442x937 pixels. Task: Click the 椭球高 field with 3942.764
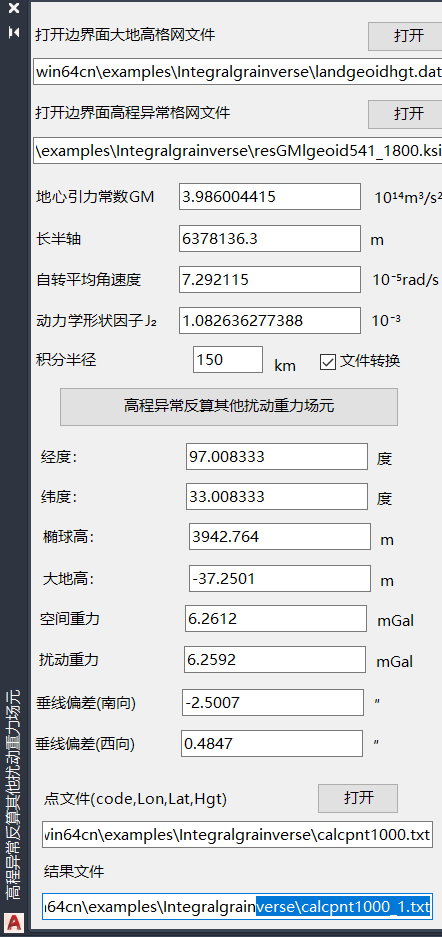point(280,537)
